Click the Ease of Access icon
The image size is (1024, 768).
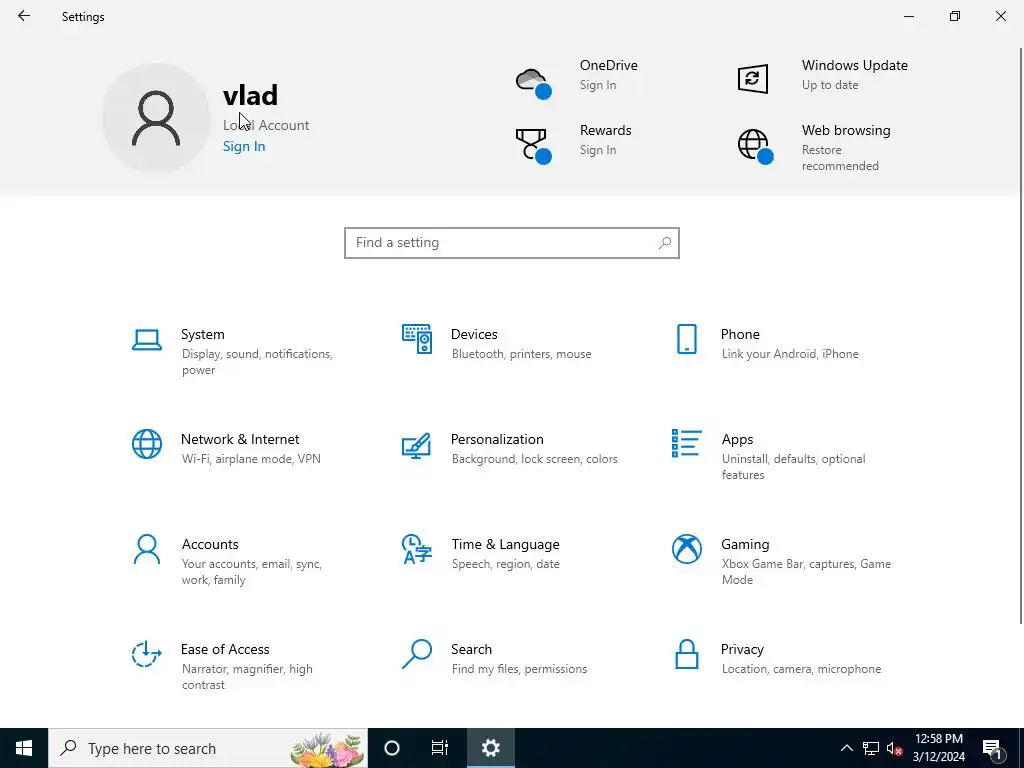click(146, 654)
